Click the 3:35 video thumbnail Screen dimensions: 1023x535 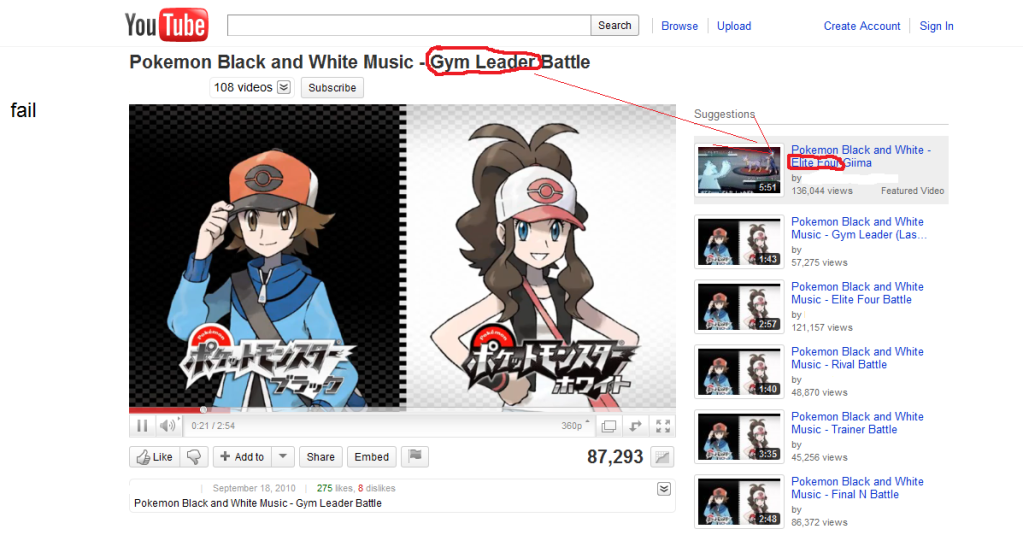tap(739, 436)
